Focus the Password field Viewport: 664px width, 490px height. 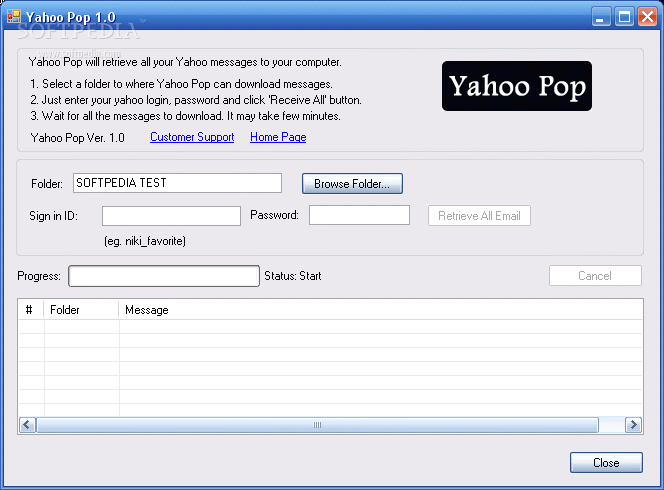click(359, 215)
